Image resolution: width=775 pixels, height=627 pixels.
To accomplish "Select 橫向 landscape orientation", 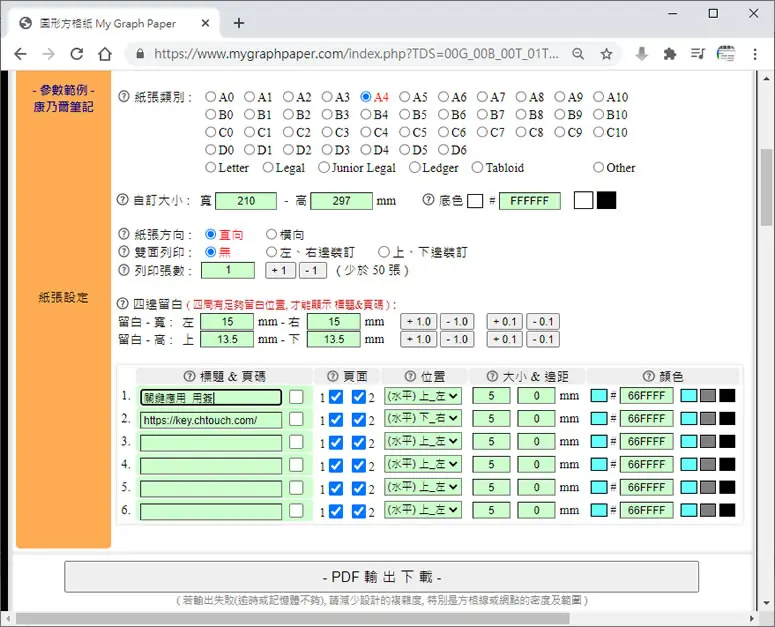I will (271, 234).
